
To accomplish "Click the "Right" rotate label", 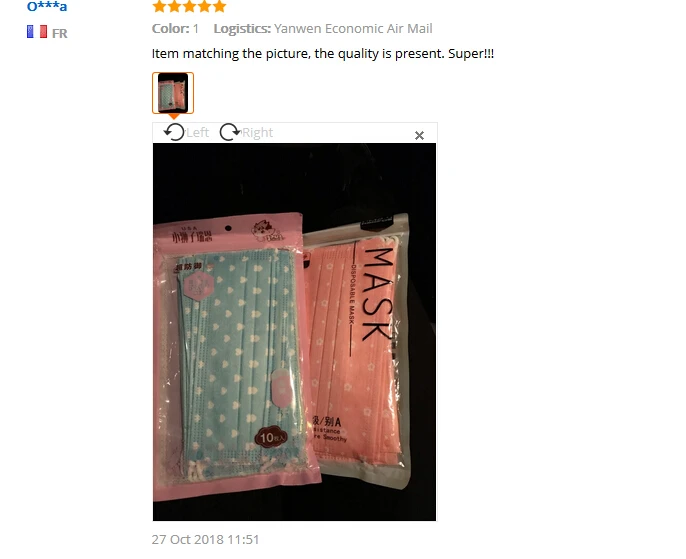I will coord(258,133).
